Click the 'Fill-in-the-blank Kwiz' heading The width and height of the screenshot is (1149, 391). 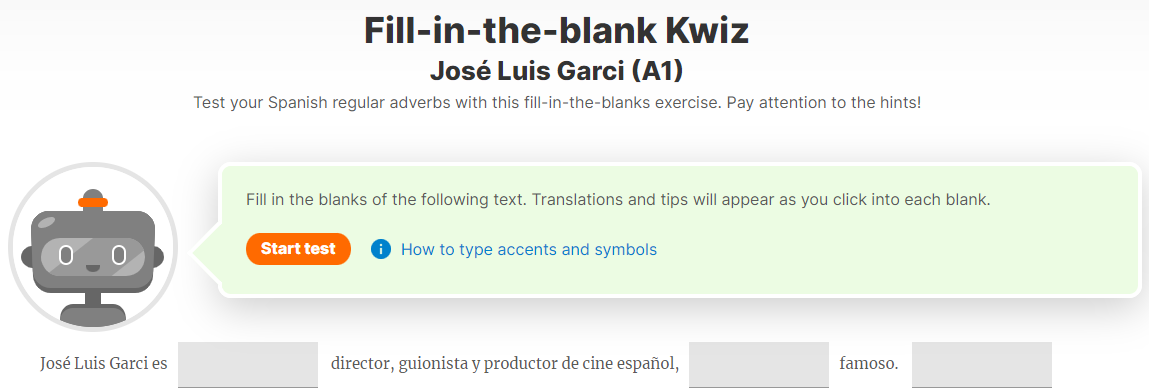pos(556,31)
